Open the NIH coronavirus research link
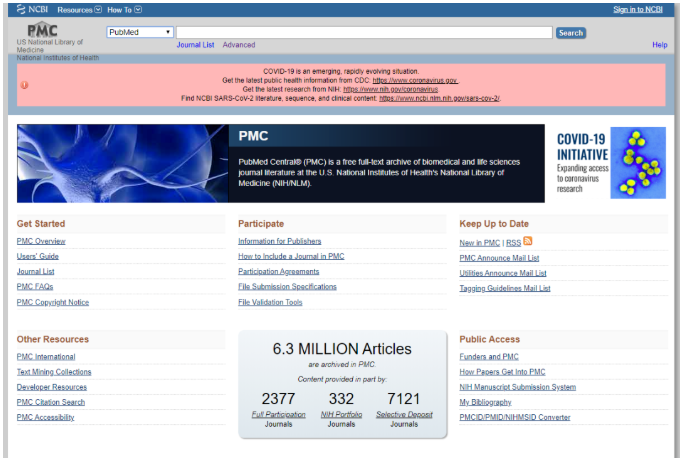The image size is (692, 463). coord(391,89)
